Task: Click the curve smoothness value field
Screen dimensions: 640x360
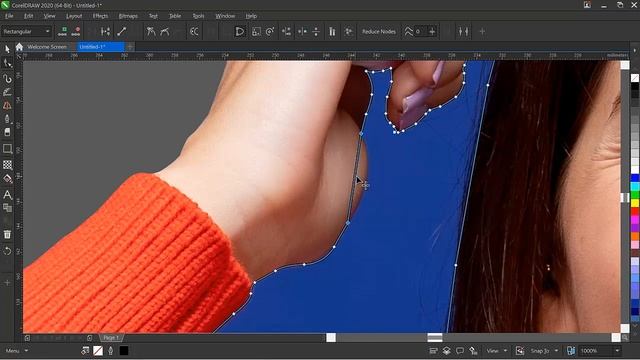Action: coord(420,31)
